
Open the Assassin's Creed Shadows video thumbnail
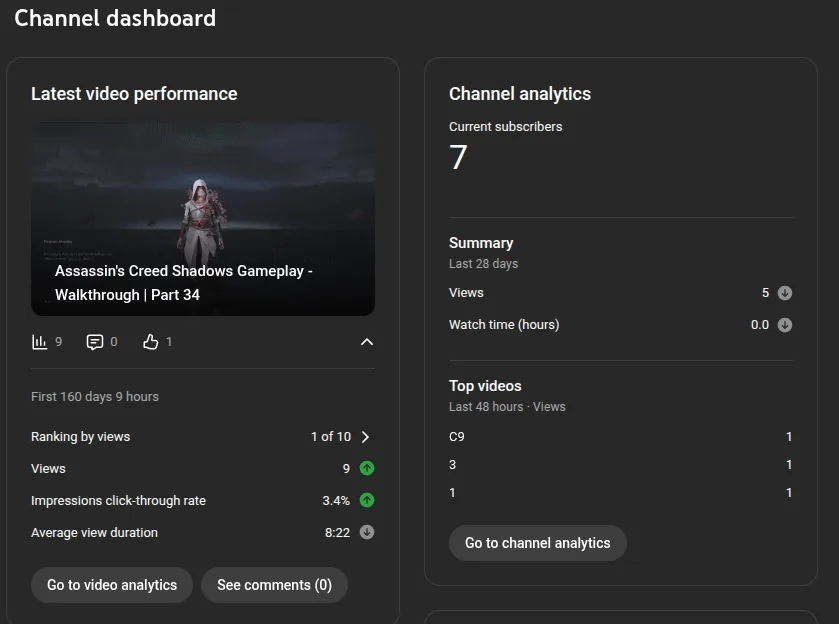point(203,218)
